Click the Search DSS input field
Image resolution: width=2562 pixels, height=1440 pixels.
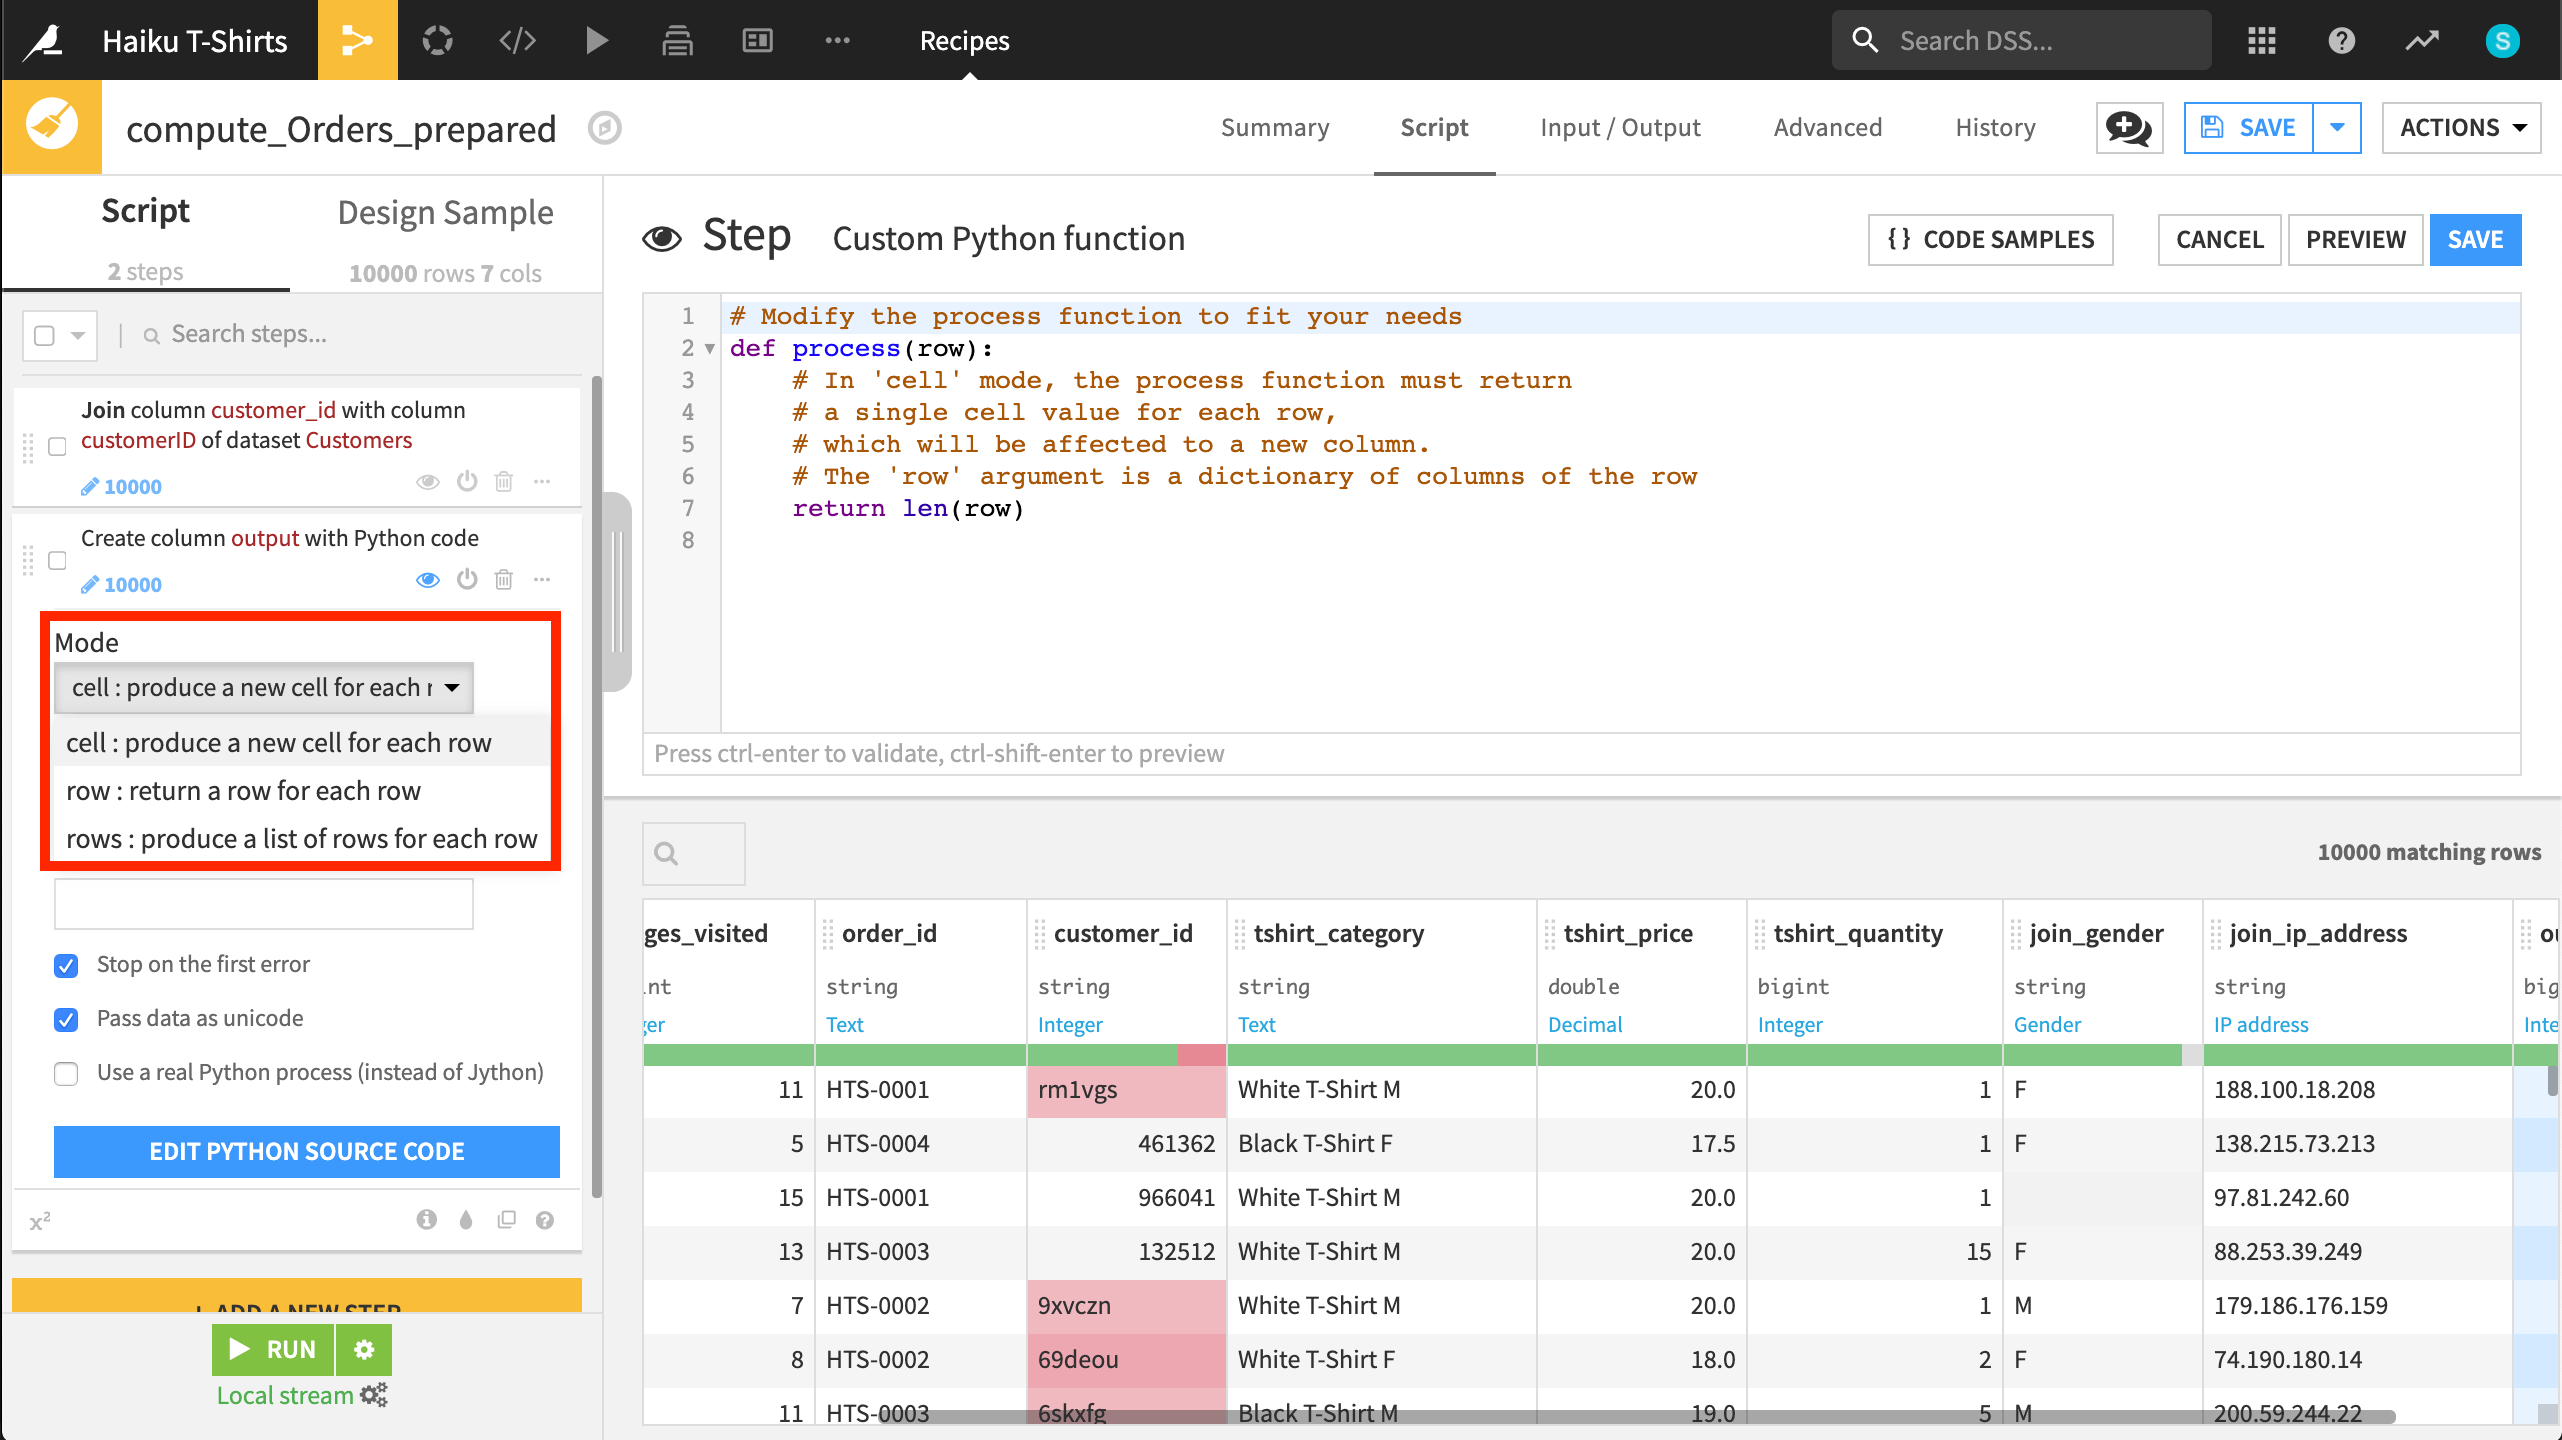(x=2022, y=40)
